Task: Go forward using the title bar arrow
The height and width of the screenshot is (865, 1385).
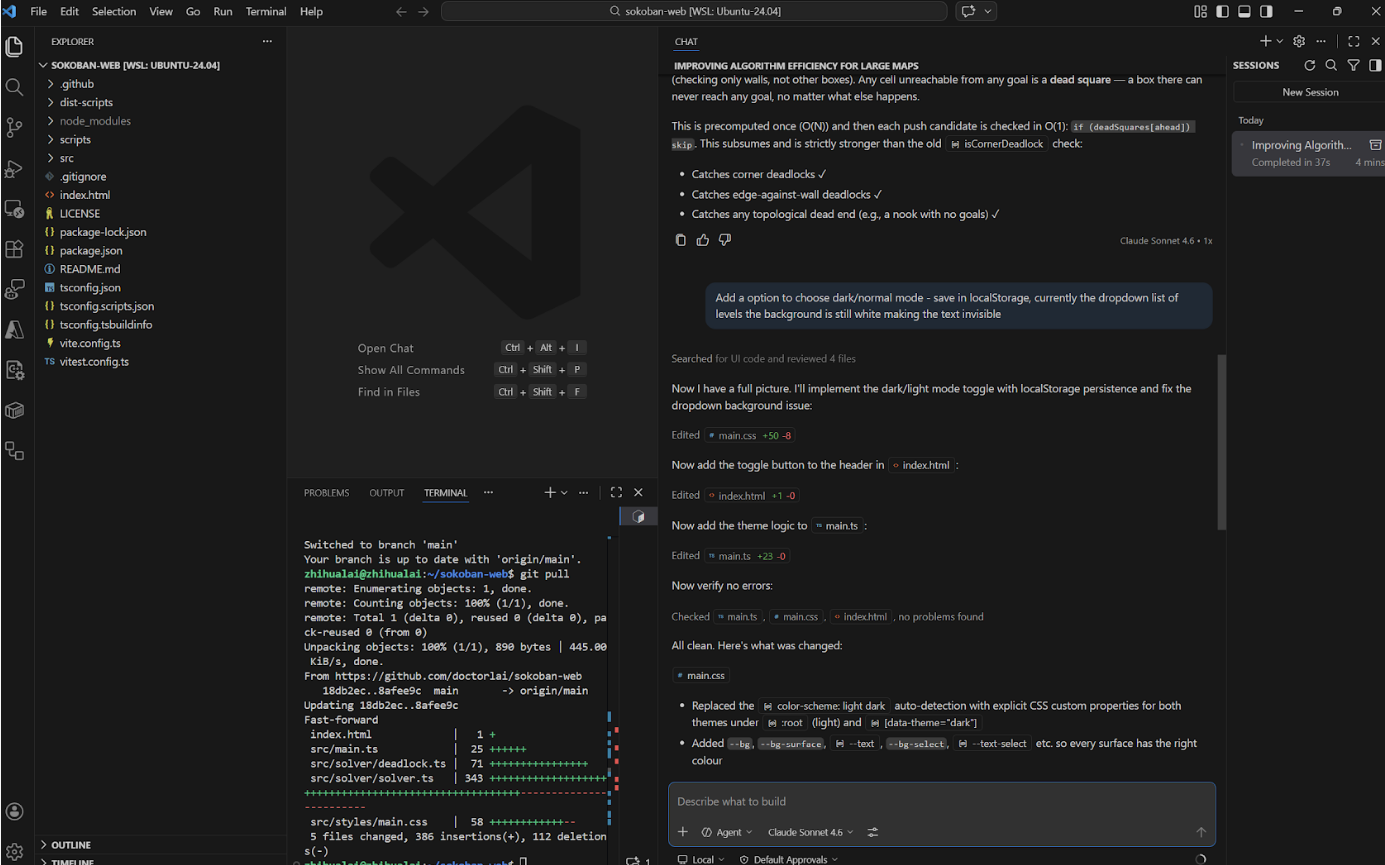Action: coord(423,11)
